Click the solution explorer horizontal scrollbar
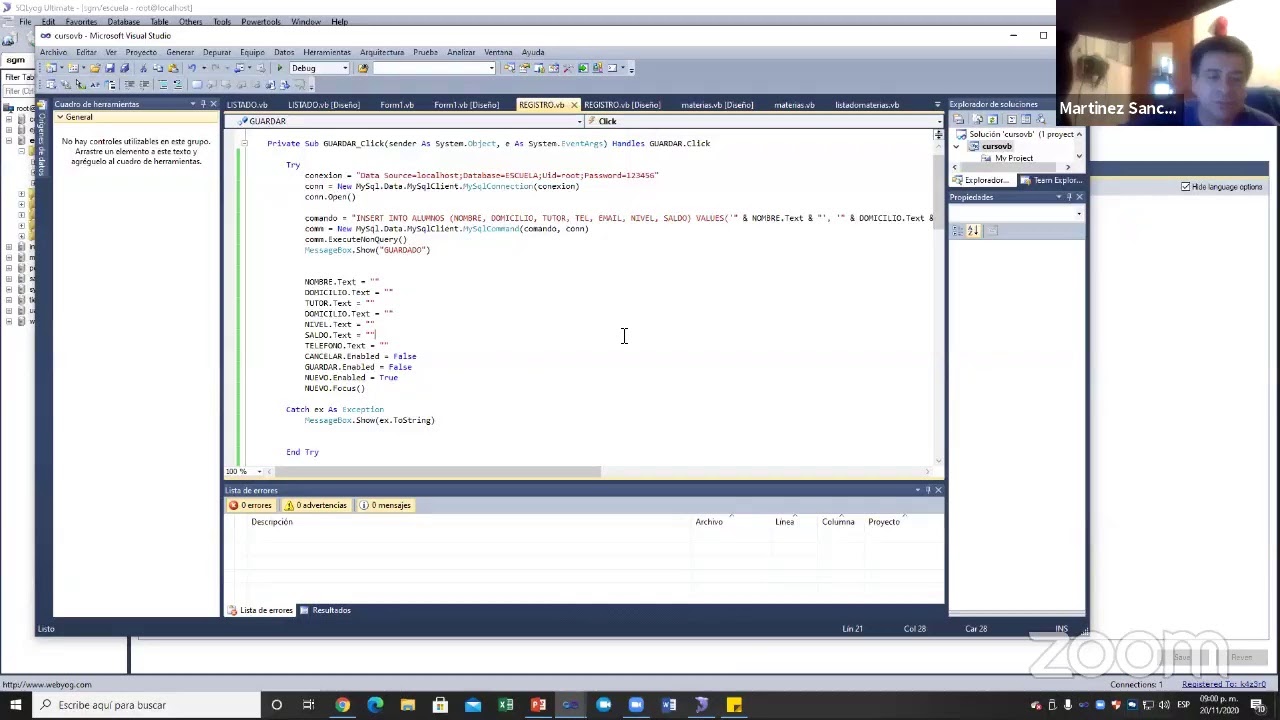Screen dimensions: 1280x720 (x=1010, y=167)
